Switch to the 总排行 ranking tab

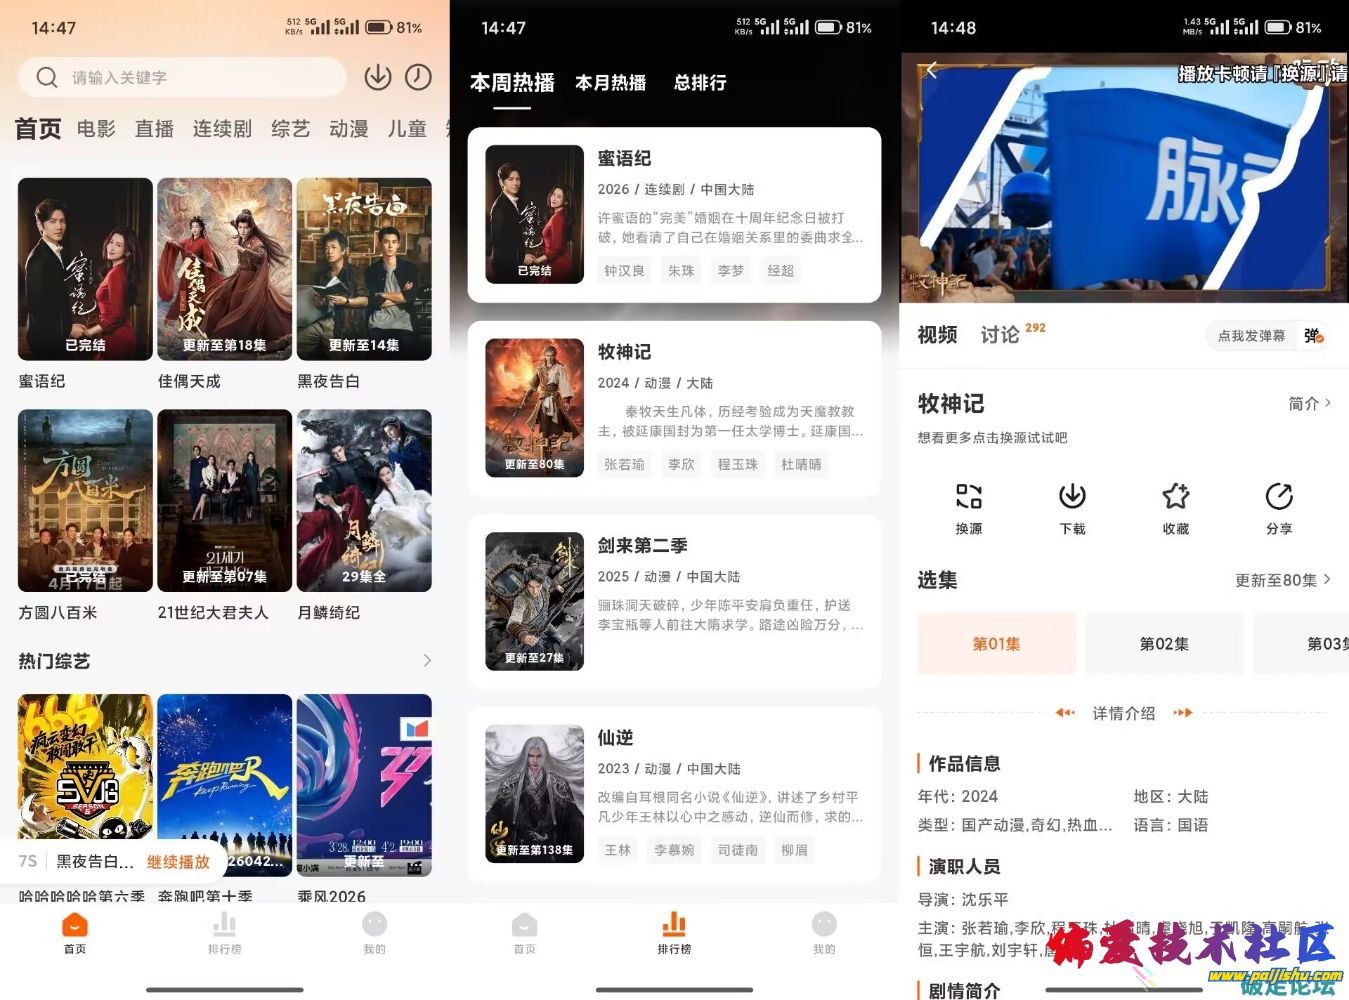pyautogui.click(x=700, y=83)
